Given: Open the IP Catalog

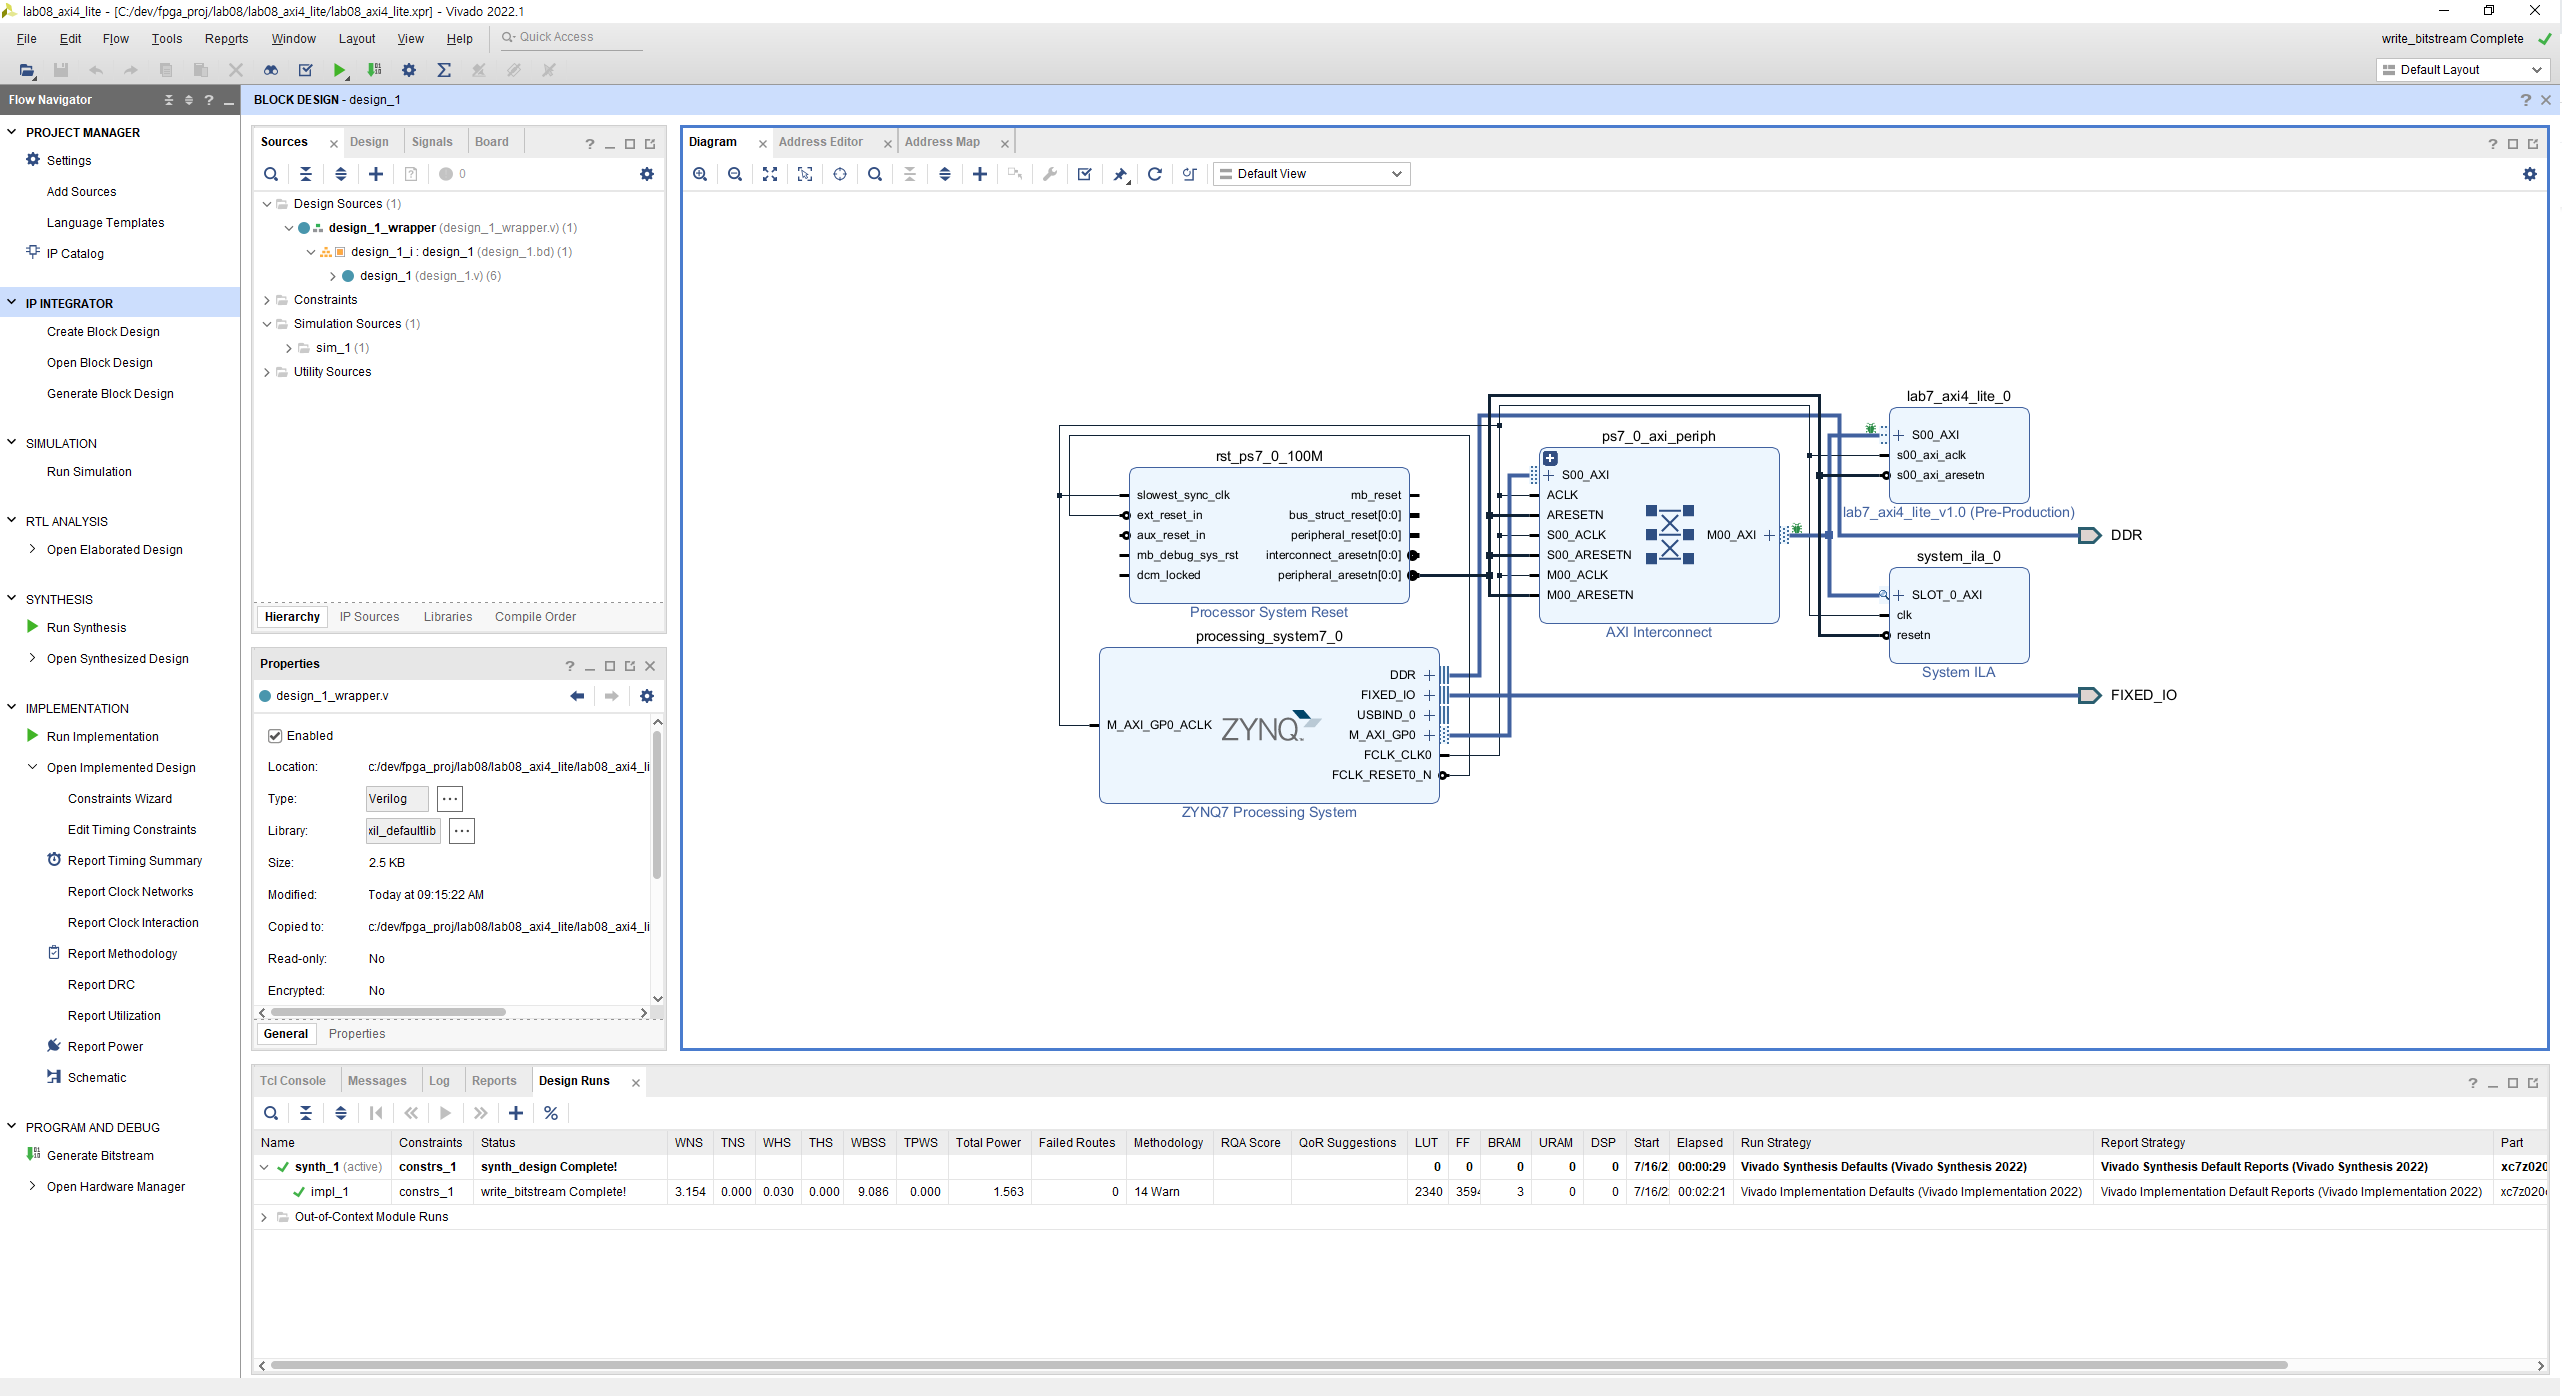Looking at the screenshot, I should 75,254.
